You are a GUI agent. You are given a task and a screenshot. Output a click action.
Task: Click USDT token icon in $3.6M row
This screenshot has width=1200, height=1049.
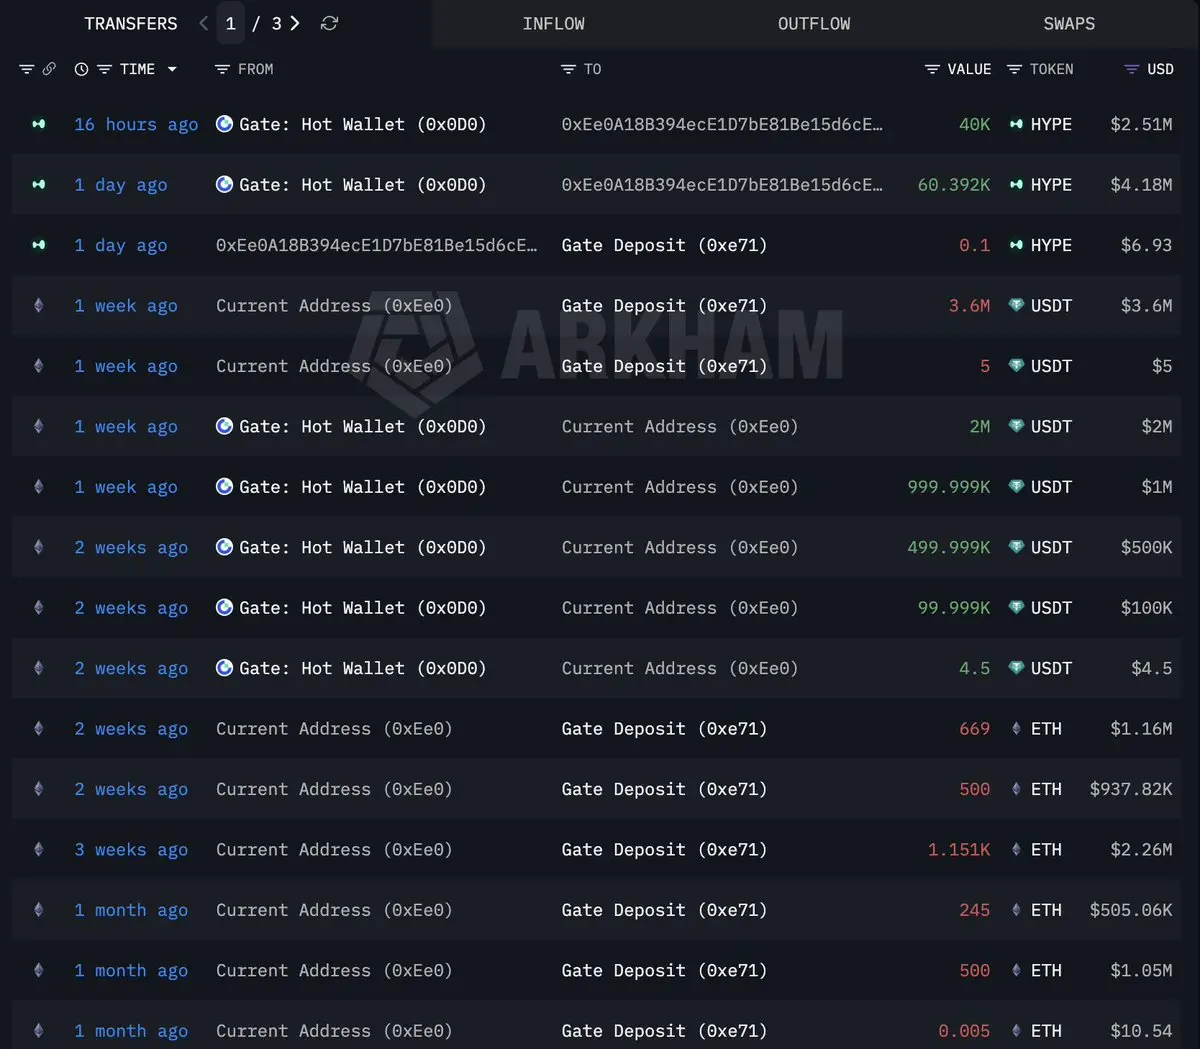tap(1016, 306)
